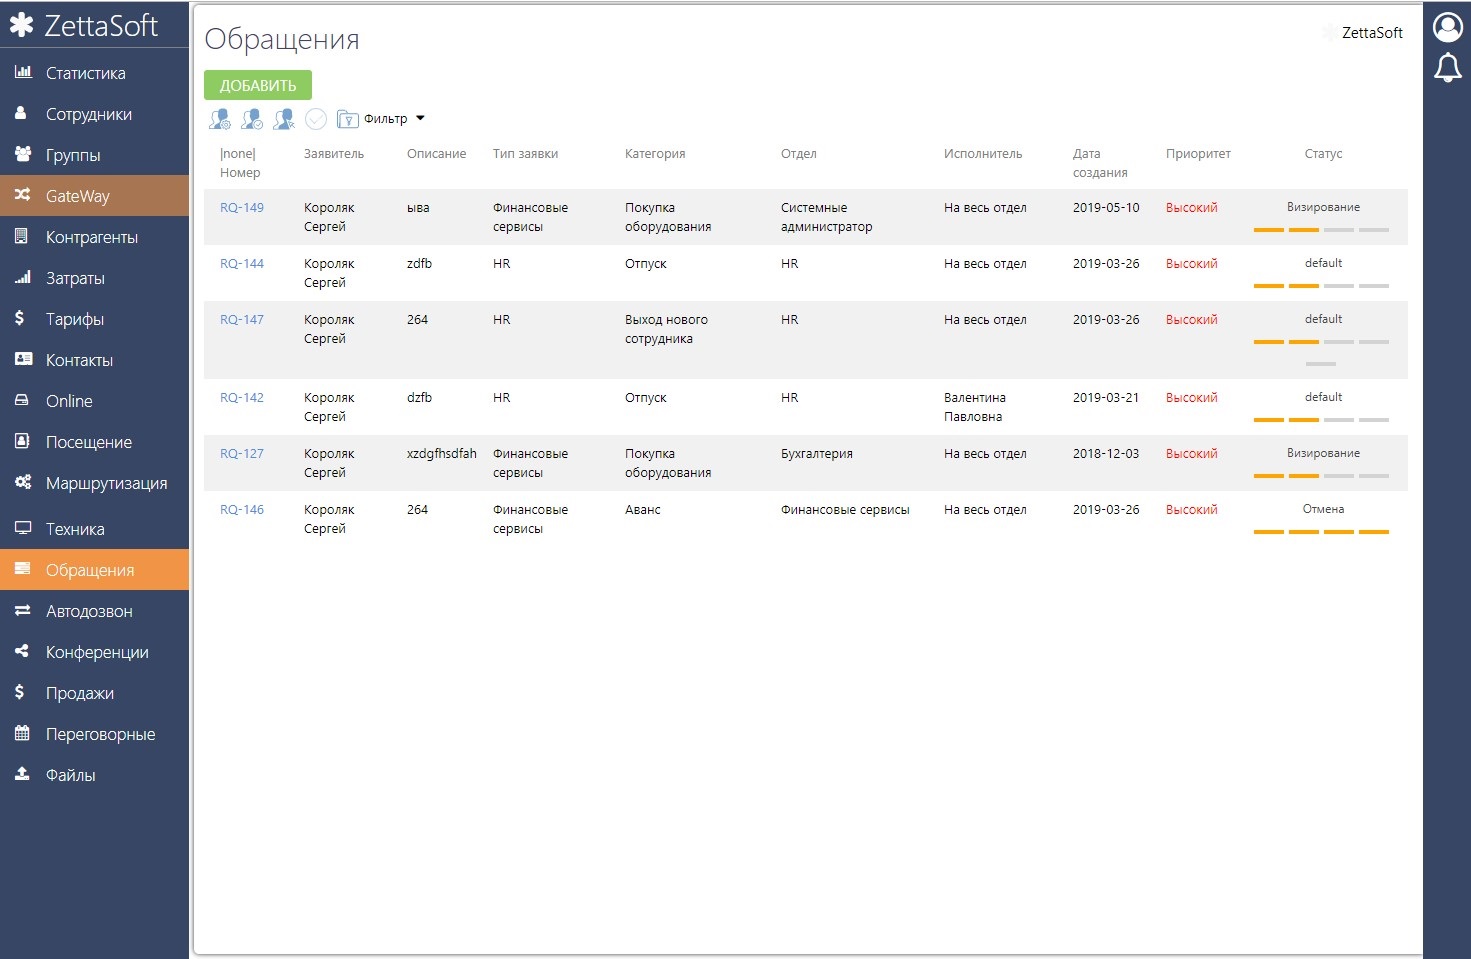Viewport: 1471px width, 959px height.
Task: Click the Конференции share icon
Action: tap(22, 651)
